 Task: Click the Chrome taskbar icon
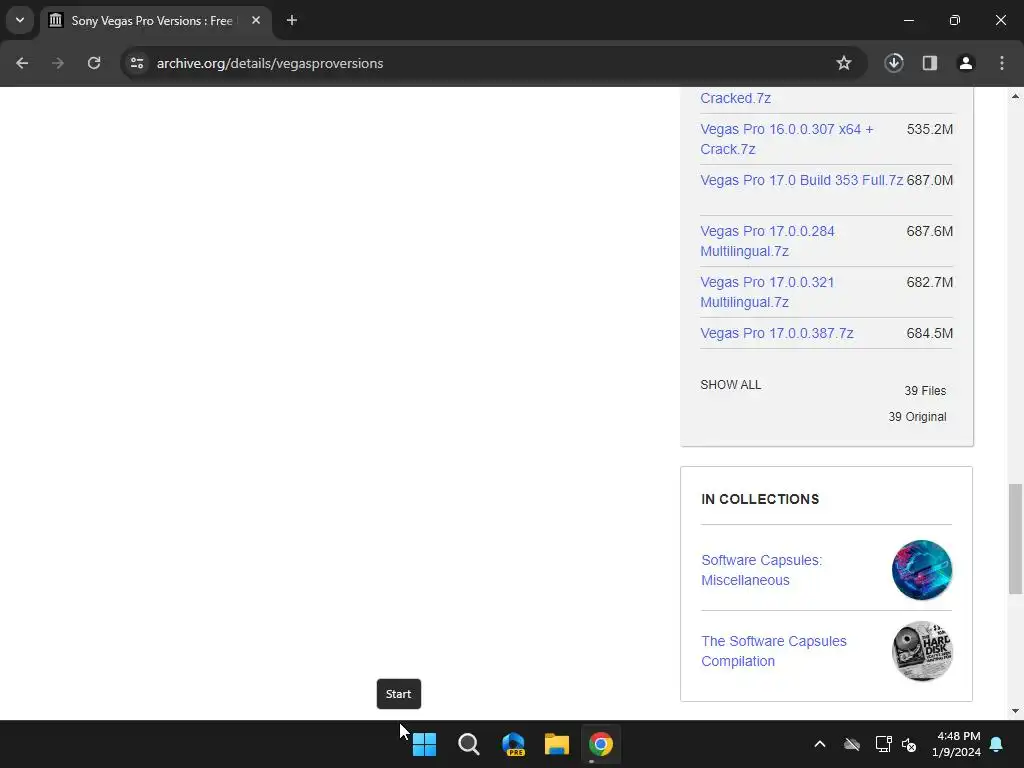[x=601, y=744]
